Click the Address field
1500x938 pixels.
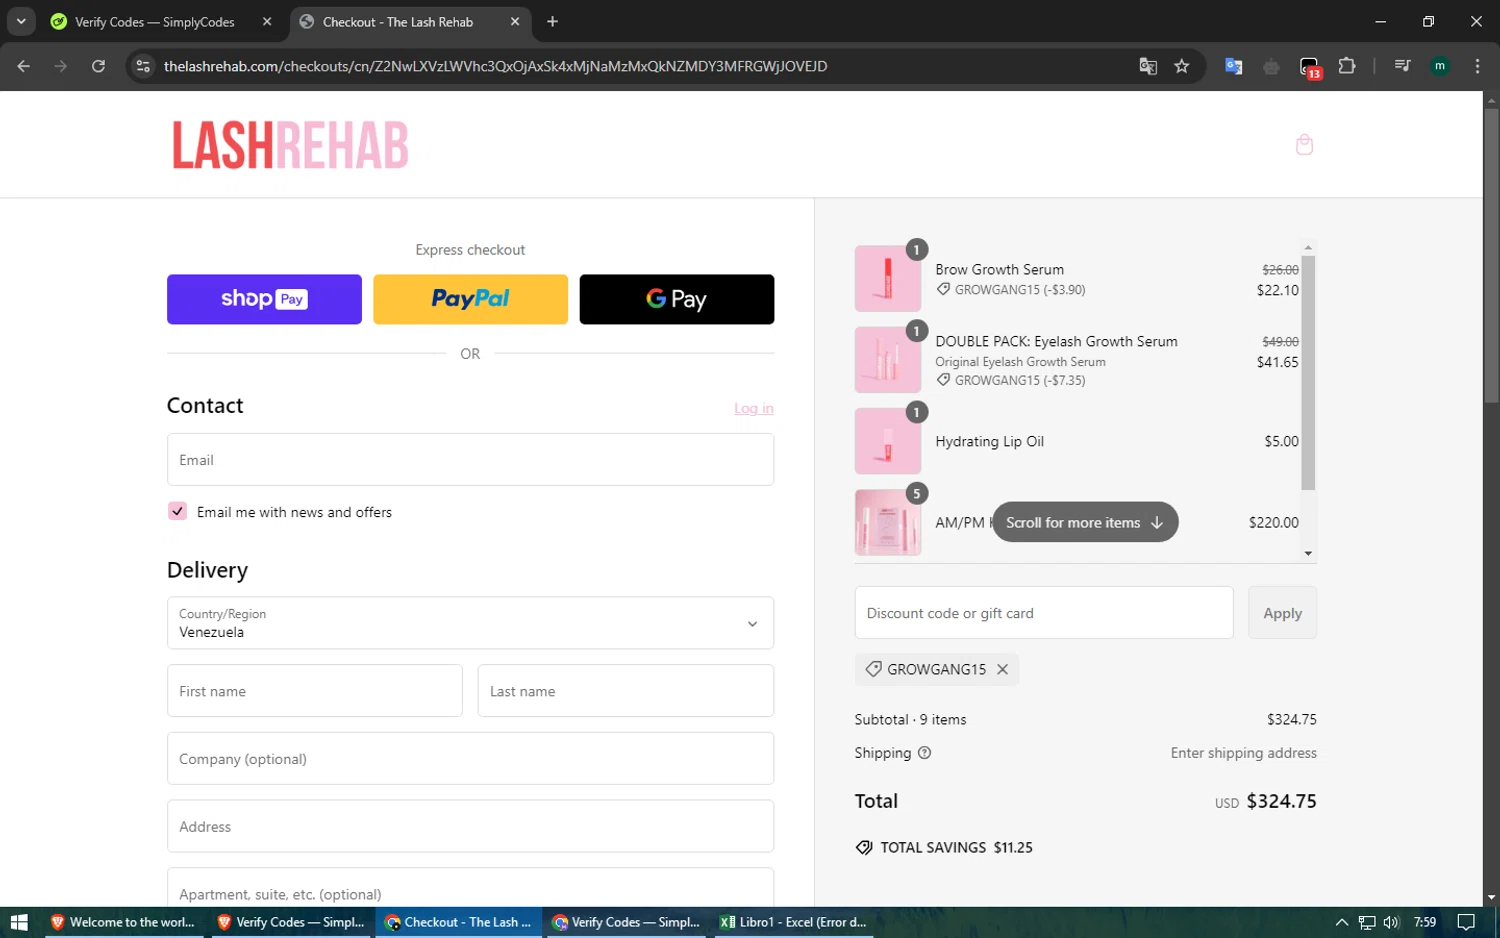point(470,826)
